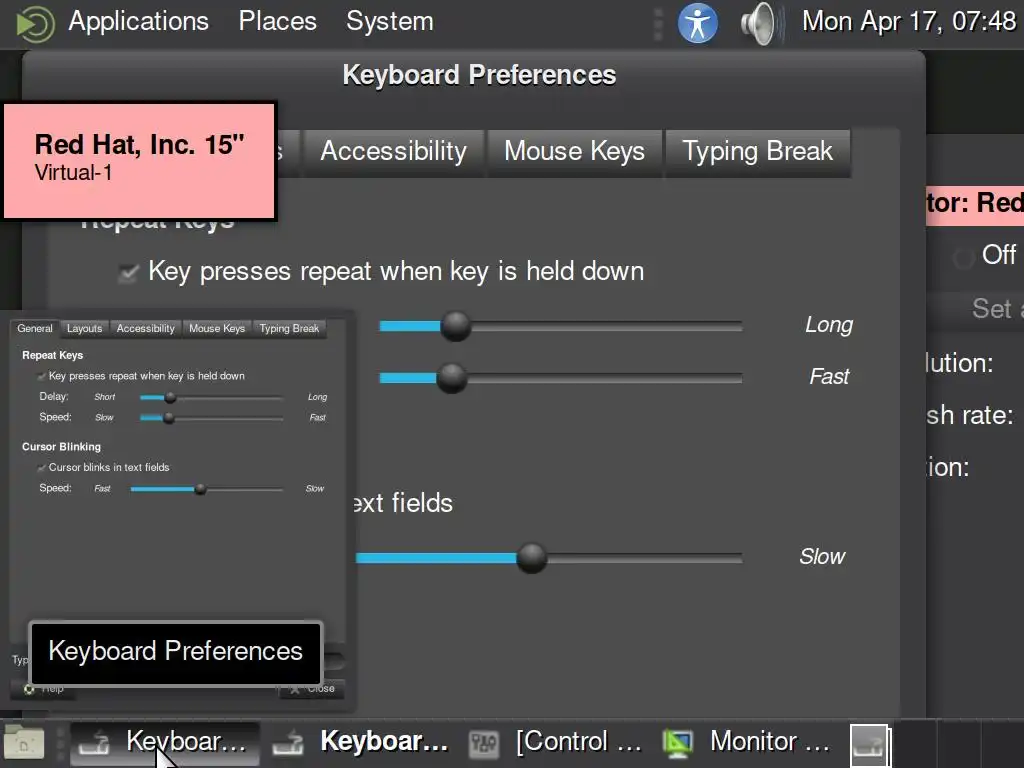Click the workspace switcher in bottom panel
The width and height of the screenshot is (1024, 768).
point(870,744)
